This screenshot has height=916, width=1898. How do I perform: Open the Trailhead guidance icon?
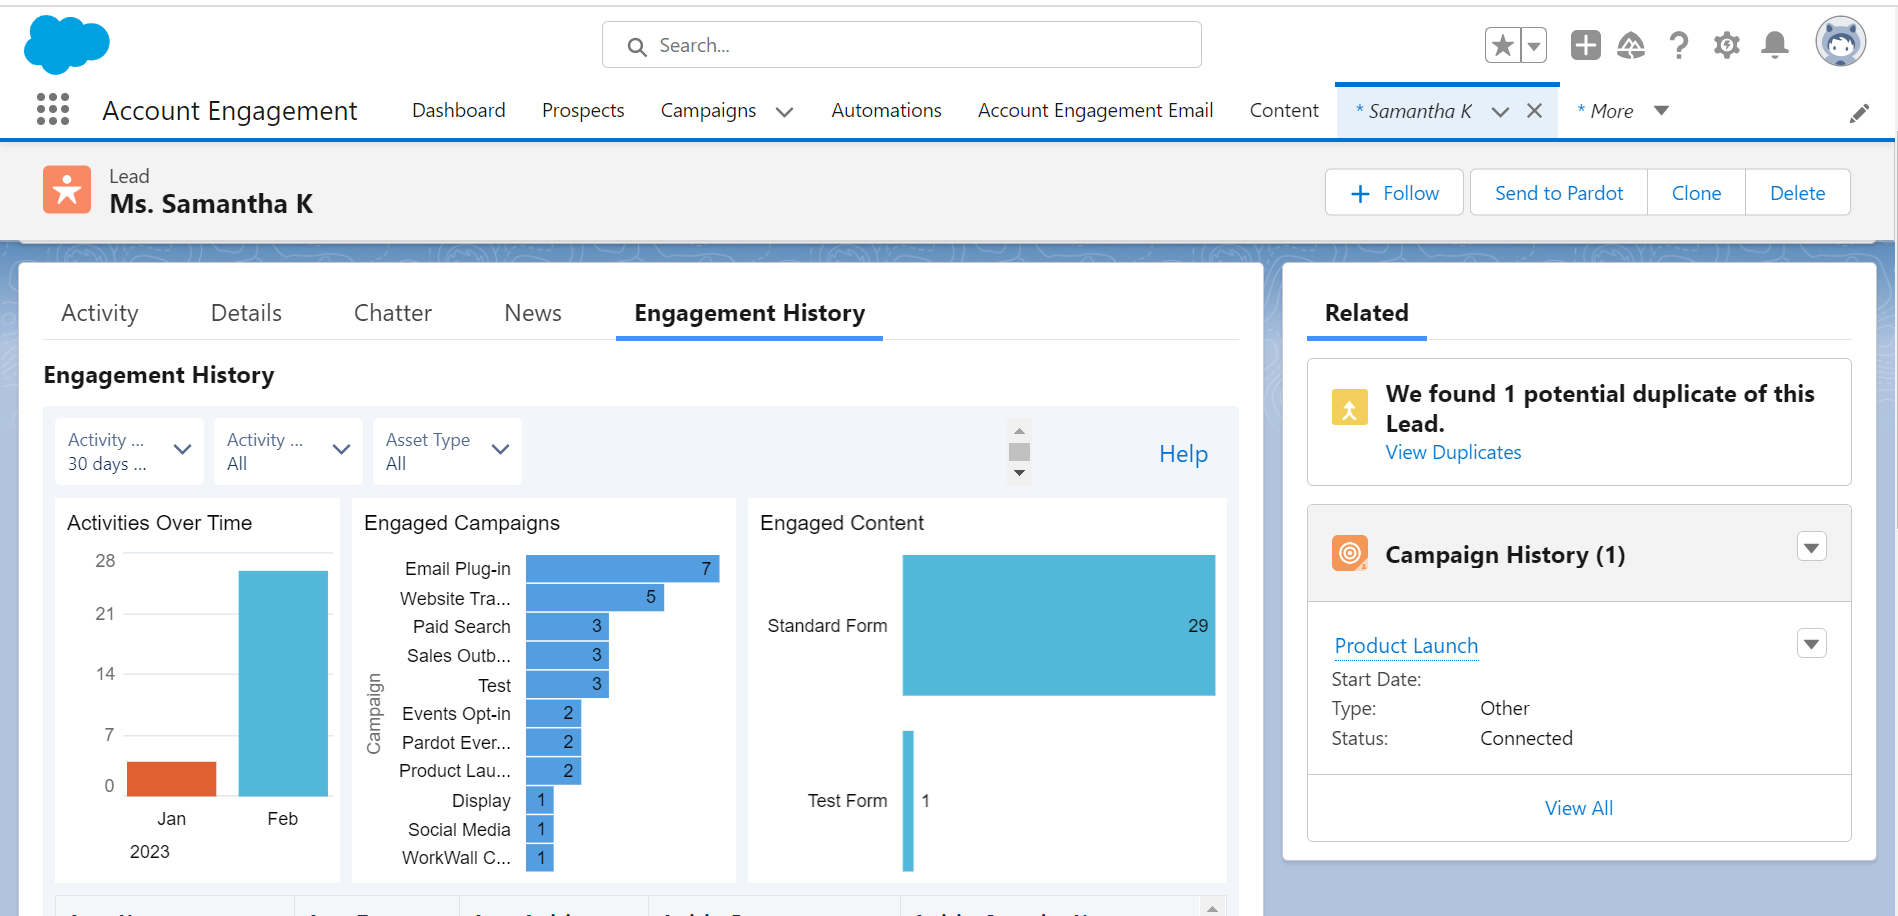(1631, 45)
